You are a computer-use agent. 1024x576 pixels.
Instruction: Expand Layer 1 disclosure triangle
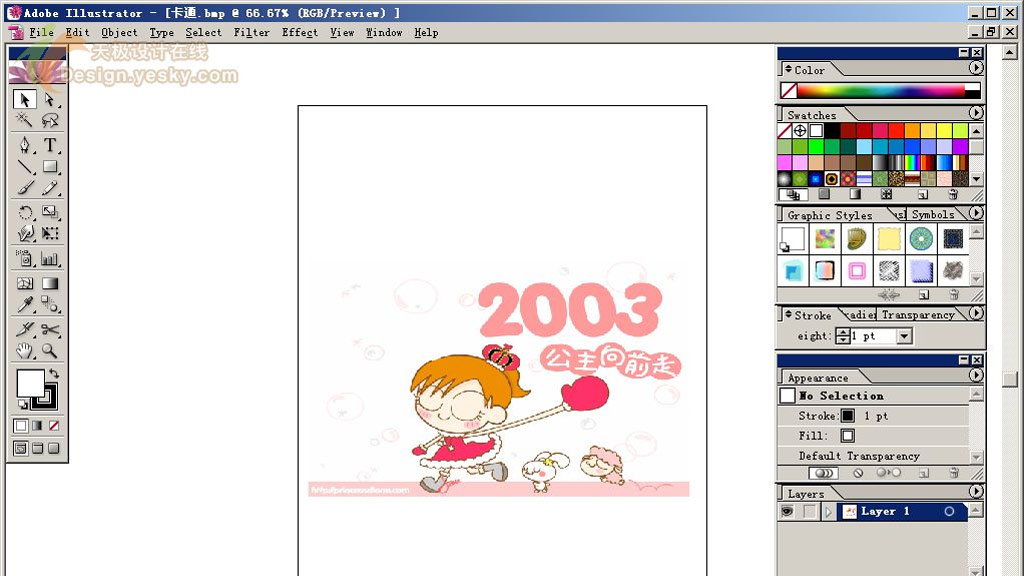(828, 511)
